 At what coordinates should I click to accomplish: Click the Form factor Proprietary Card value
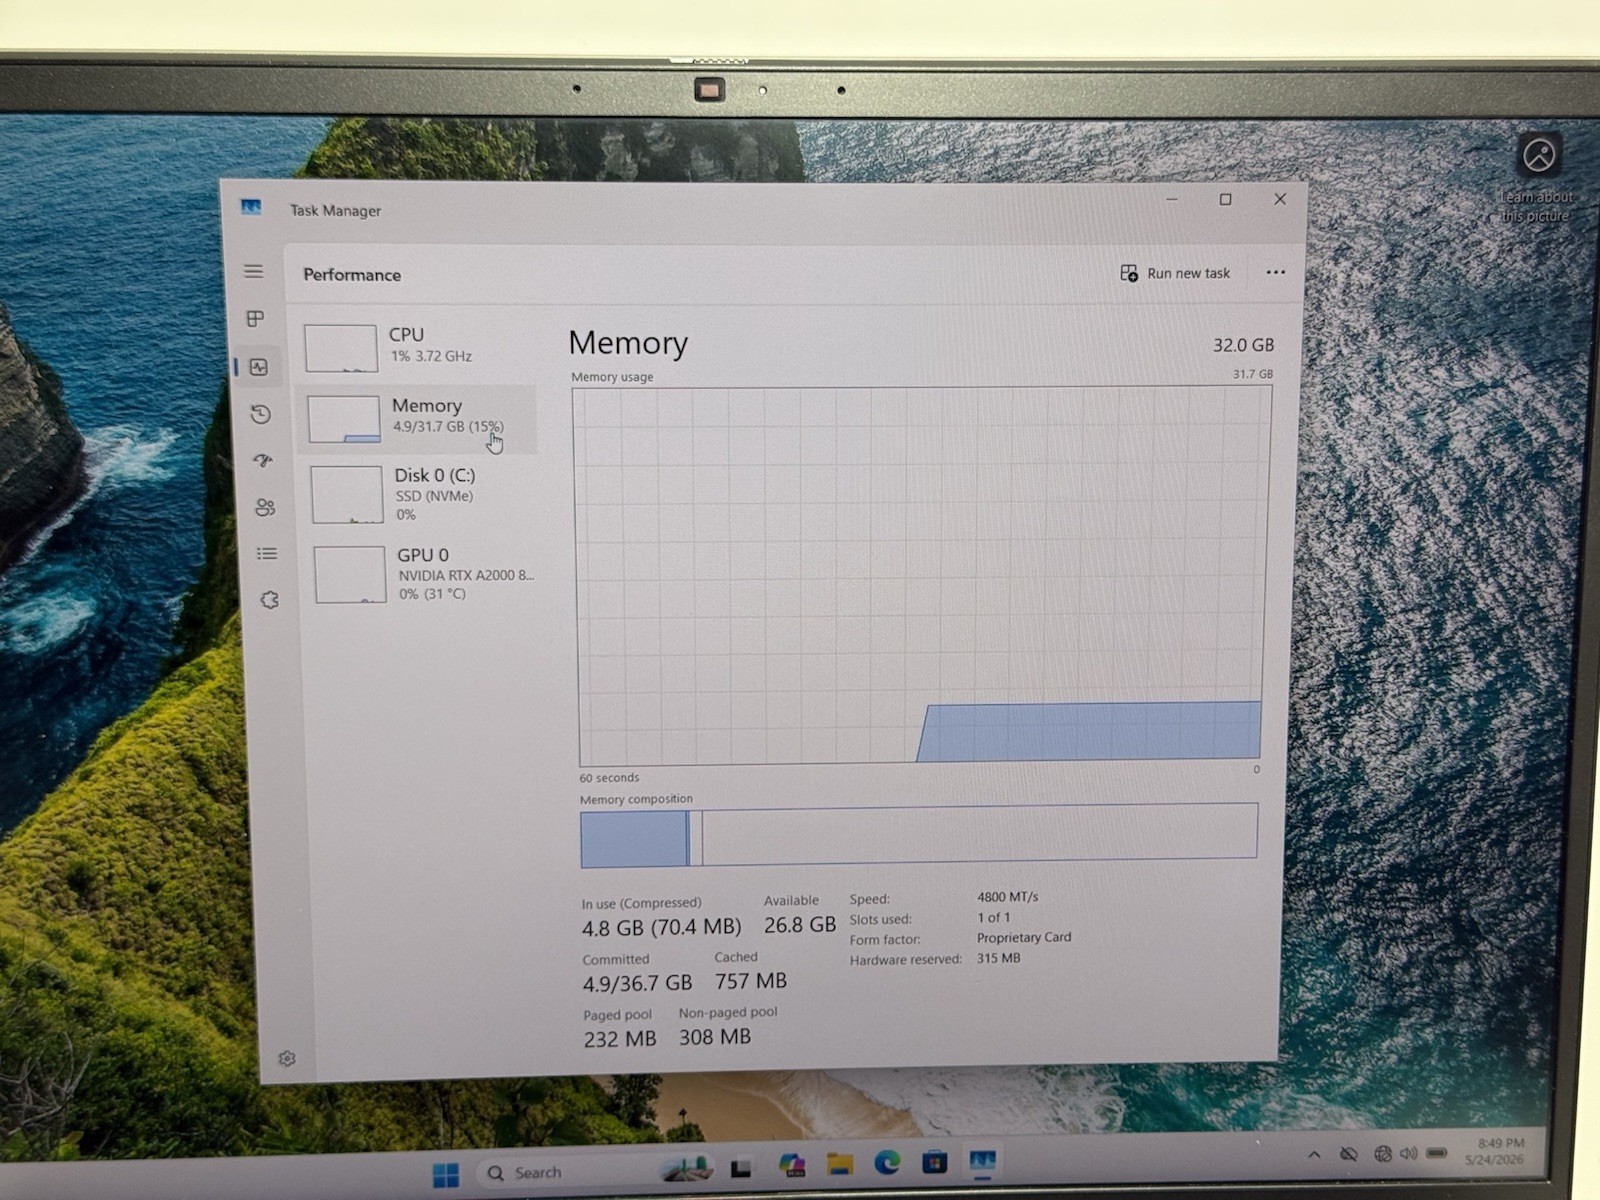pos(1024,938)
